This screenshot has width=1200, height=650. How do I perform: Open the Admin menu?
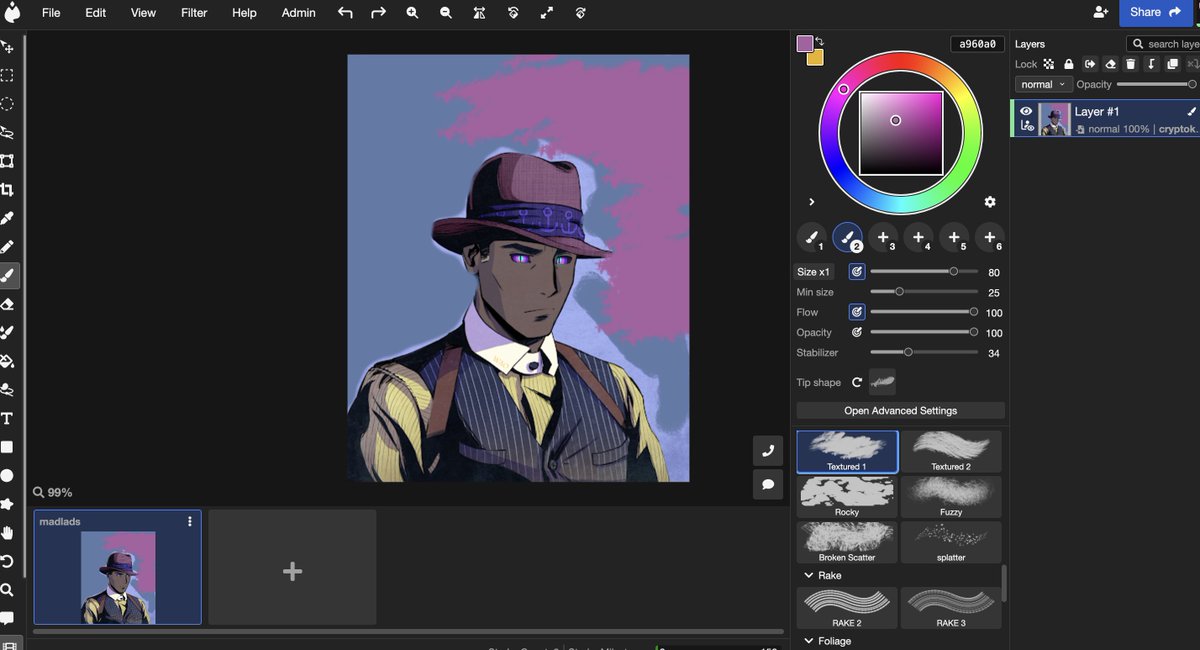[x=298, y=13]
